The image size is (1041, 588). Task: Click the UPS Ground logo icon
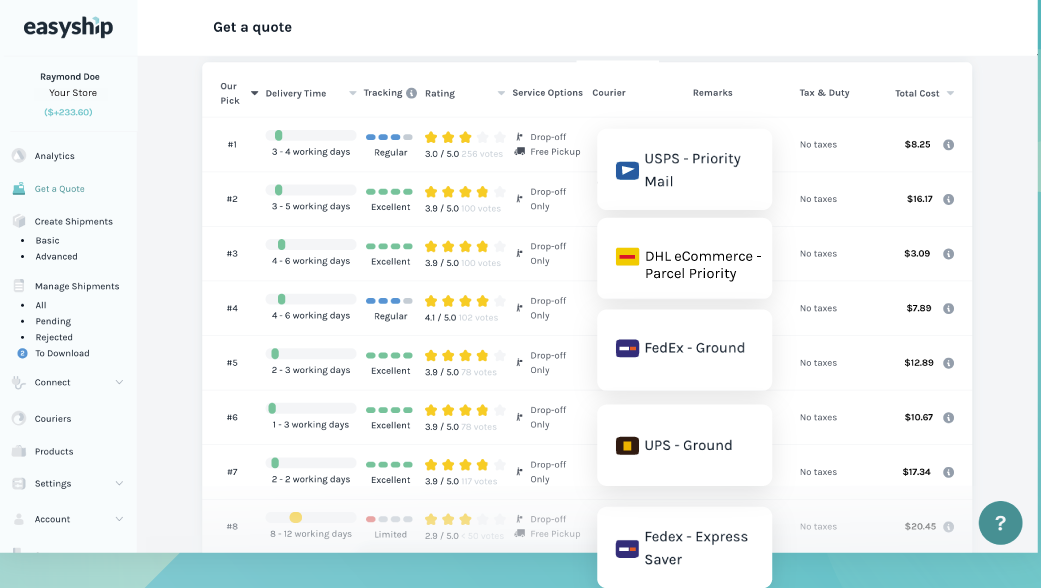[627, 446]
